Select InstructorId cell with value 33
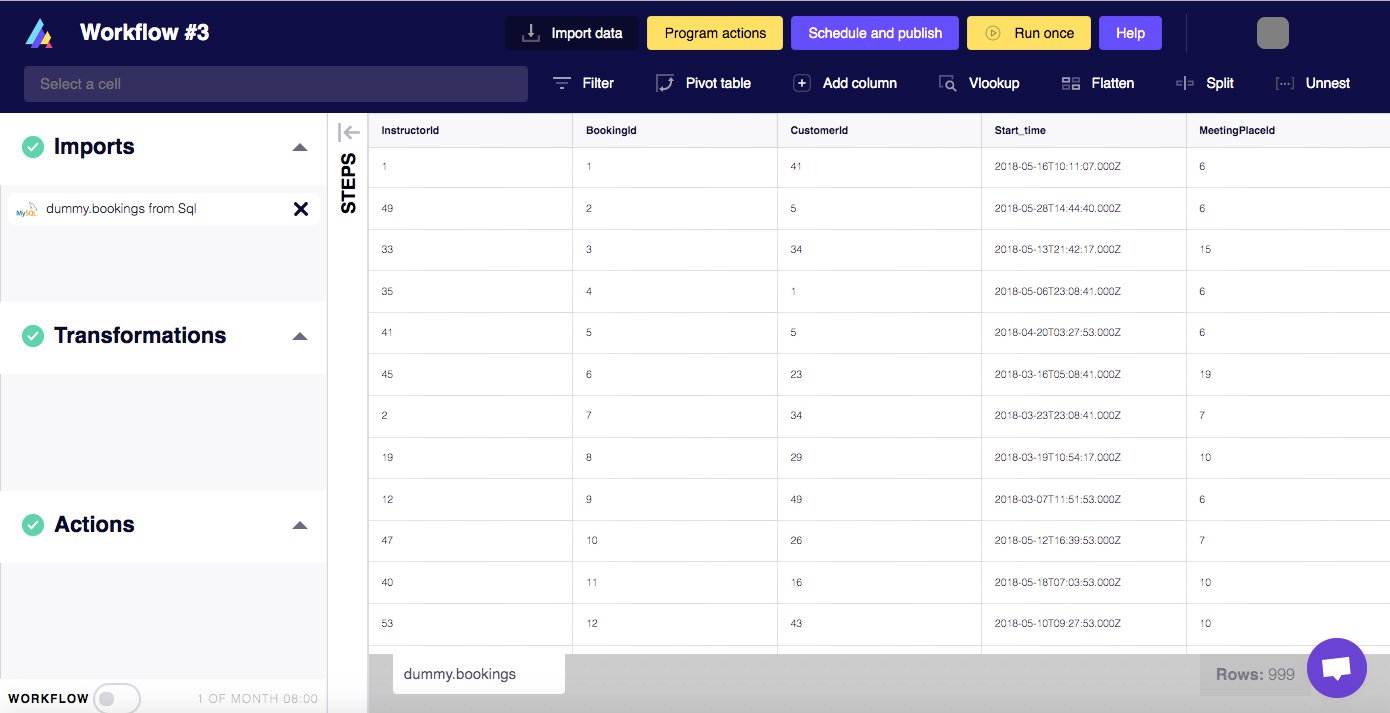Screen dimensions: 1390x713 pyautogui.click(x=470, y=250)
